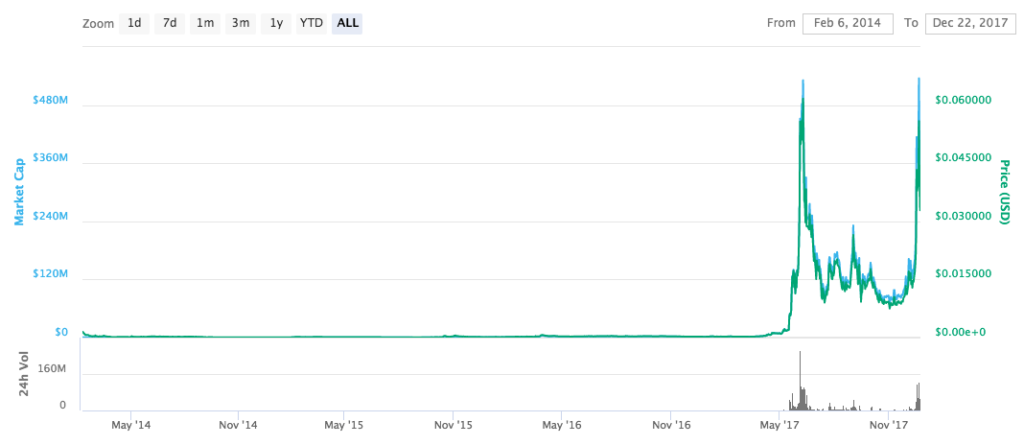Select the ALL zoom range
The height and width of the screenshot is (445, 1024).
[347, 24]
